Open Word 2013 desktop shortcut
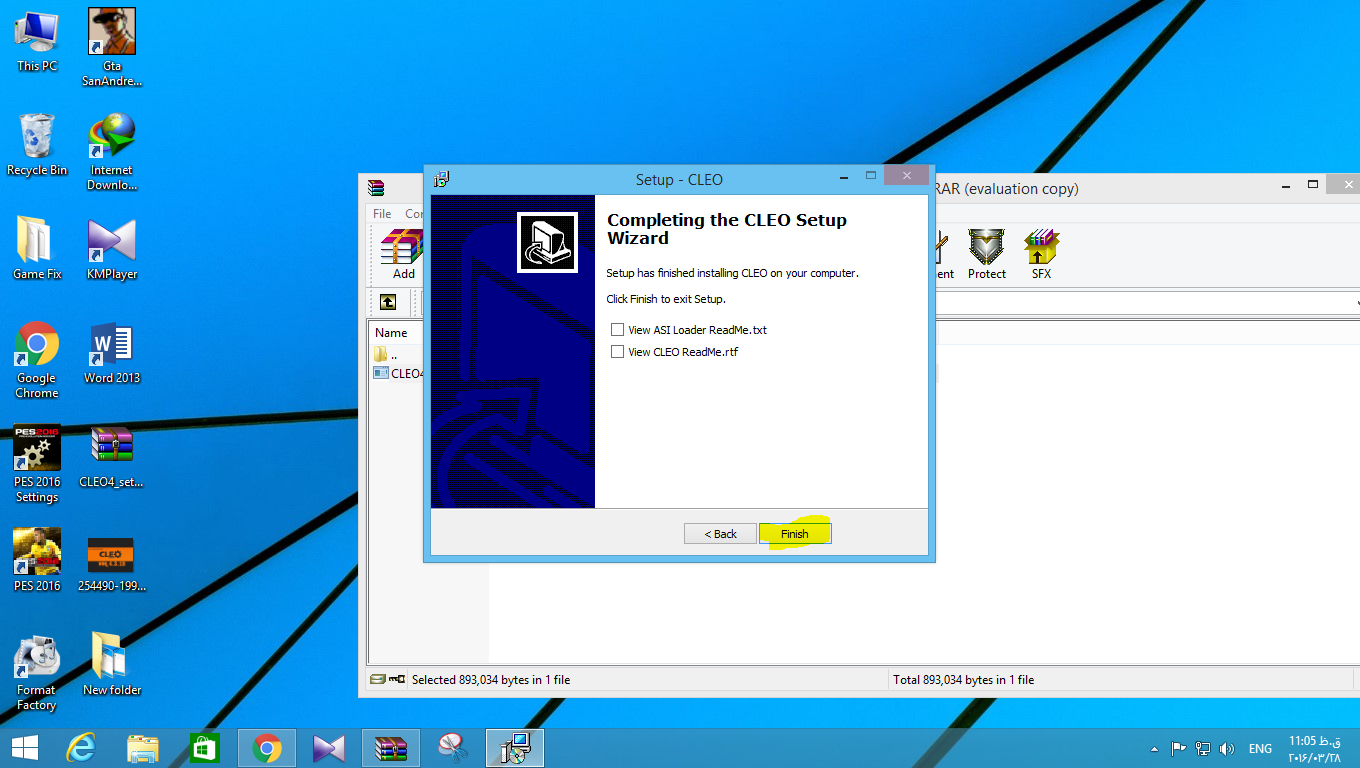The height and width of the screenshot is (768, 1360). 112,353
